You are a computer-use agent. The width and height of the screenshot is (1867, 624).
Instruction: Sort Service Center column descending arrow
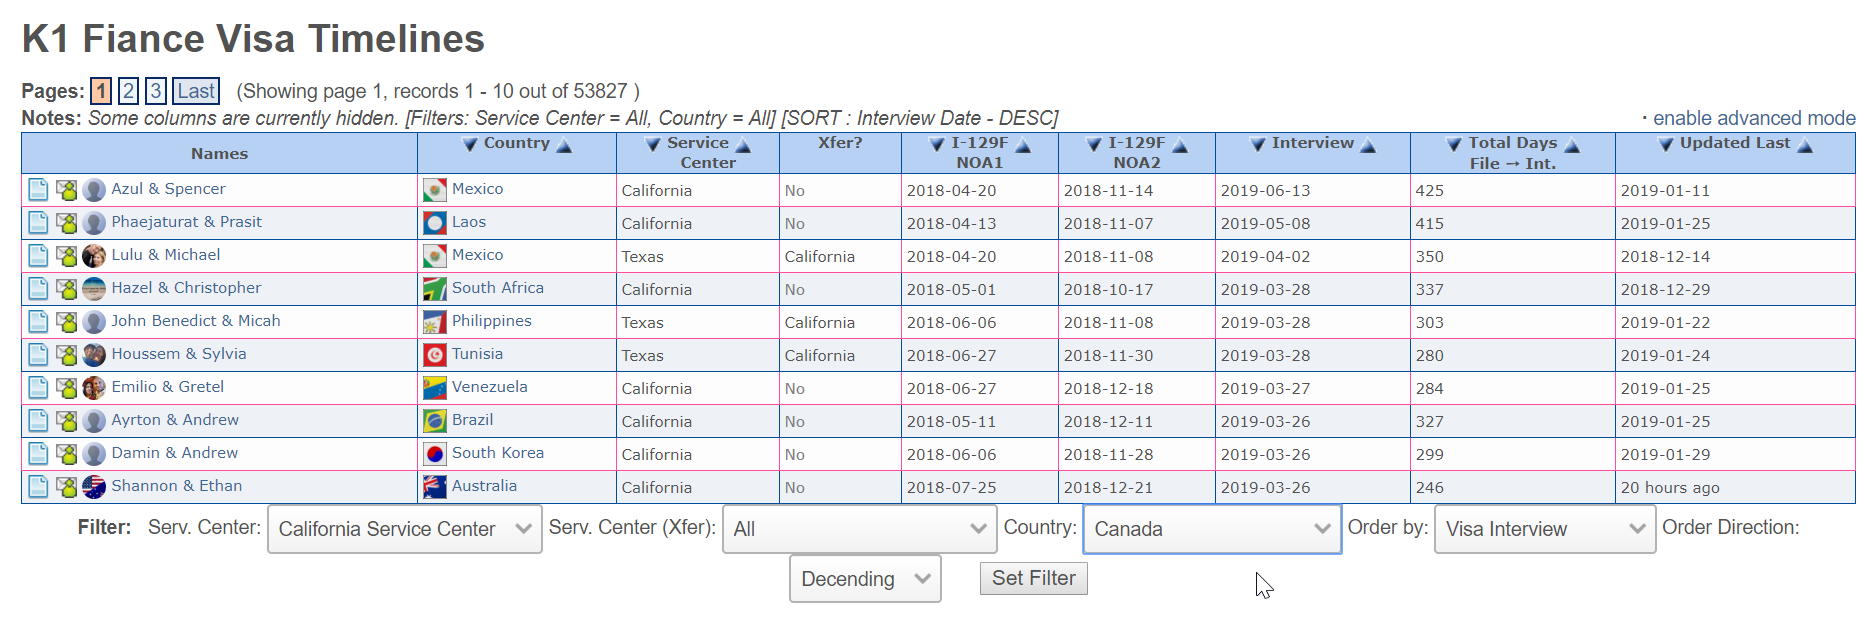pyautogui.click(x=653, y=144)
